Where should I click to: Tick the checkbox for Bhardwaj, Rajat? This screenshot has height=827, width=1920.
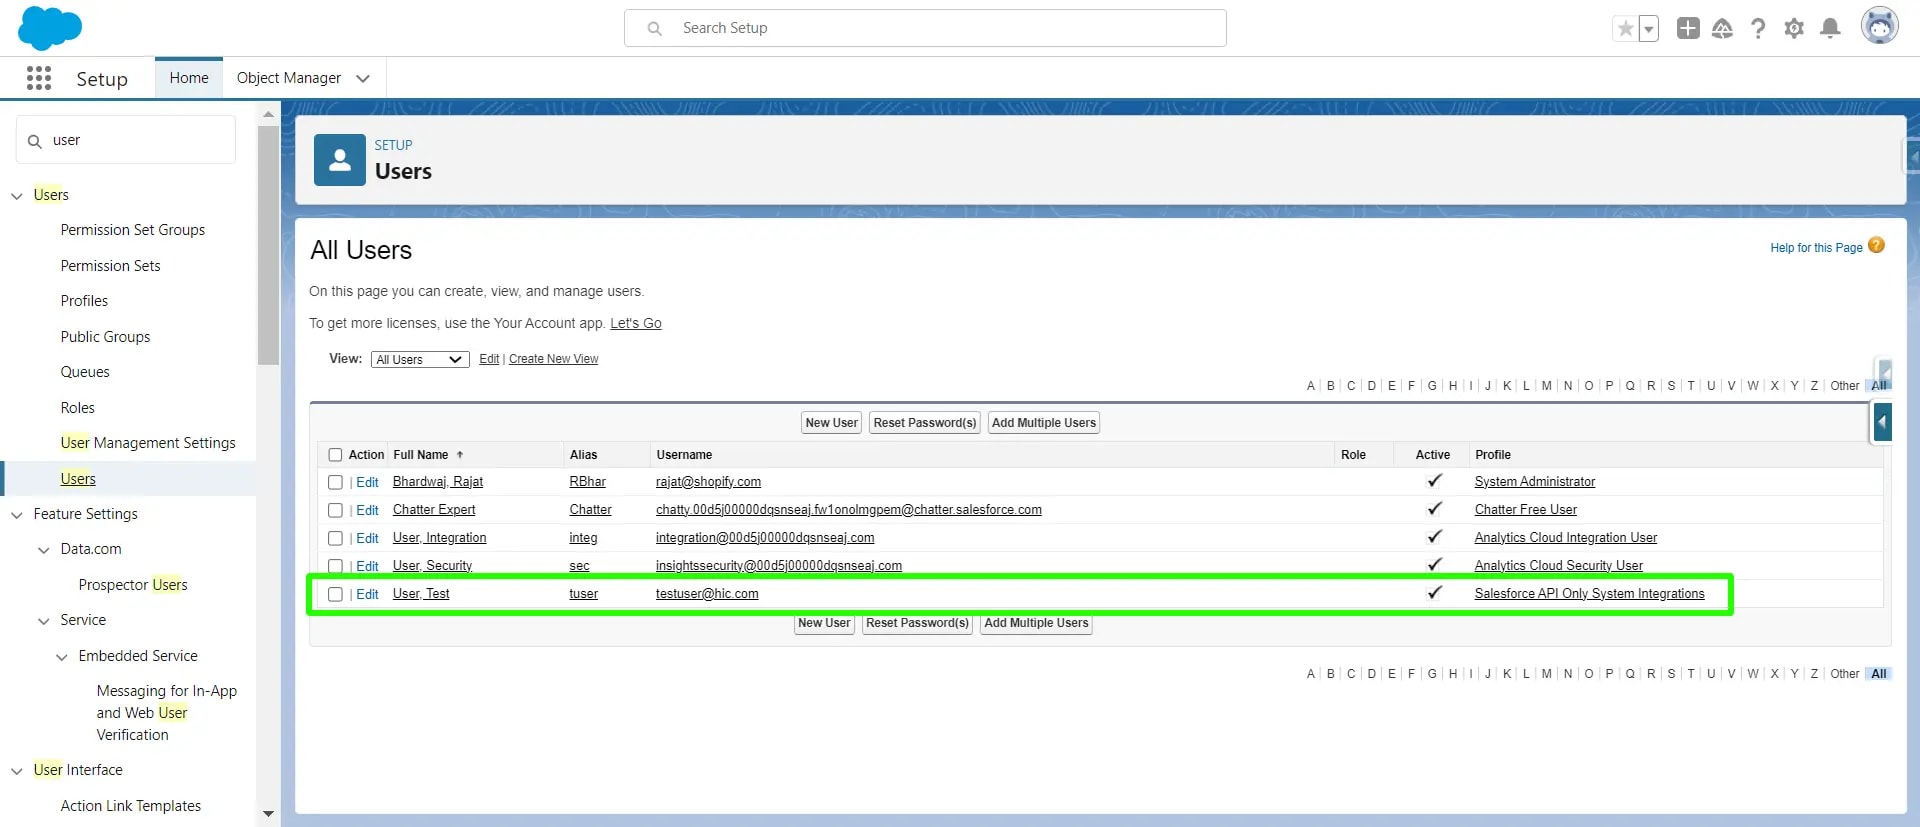click(336, 482)
